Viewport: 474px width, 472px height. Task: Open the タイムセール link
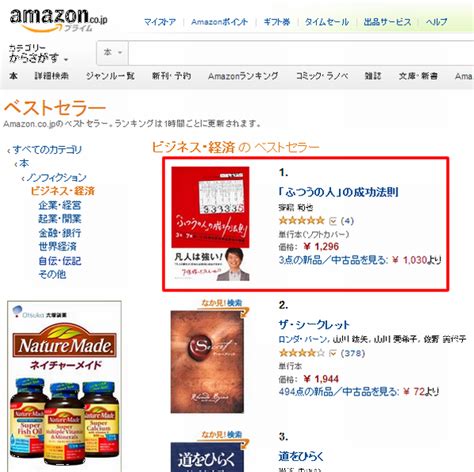coord(327,22)
